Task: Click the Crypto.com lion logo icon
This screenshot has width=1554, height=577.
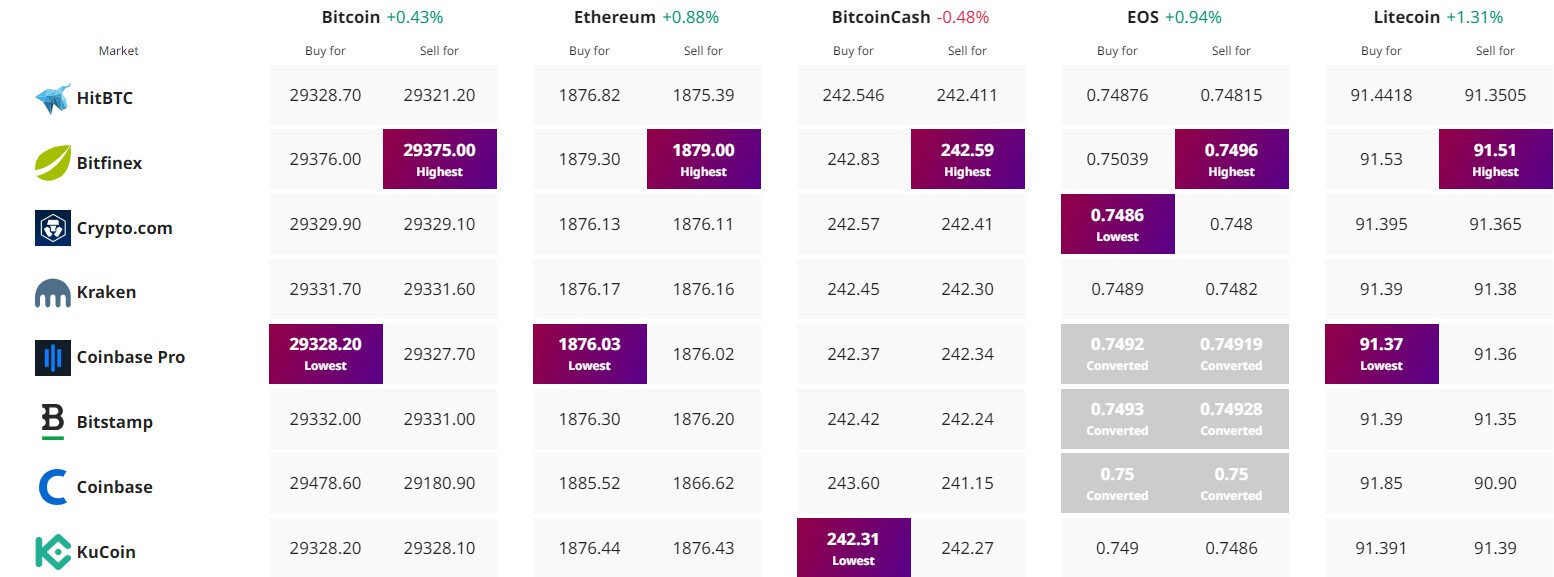Action: [x=53, y=228]
